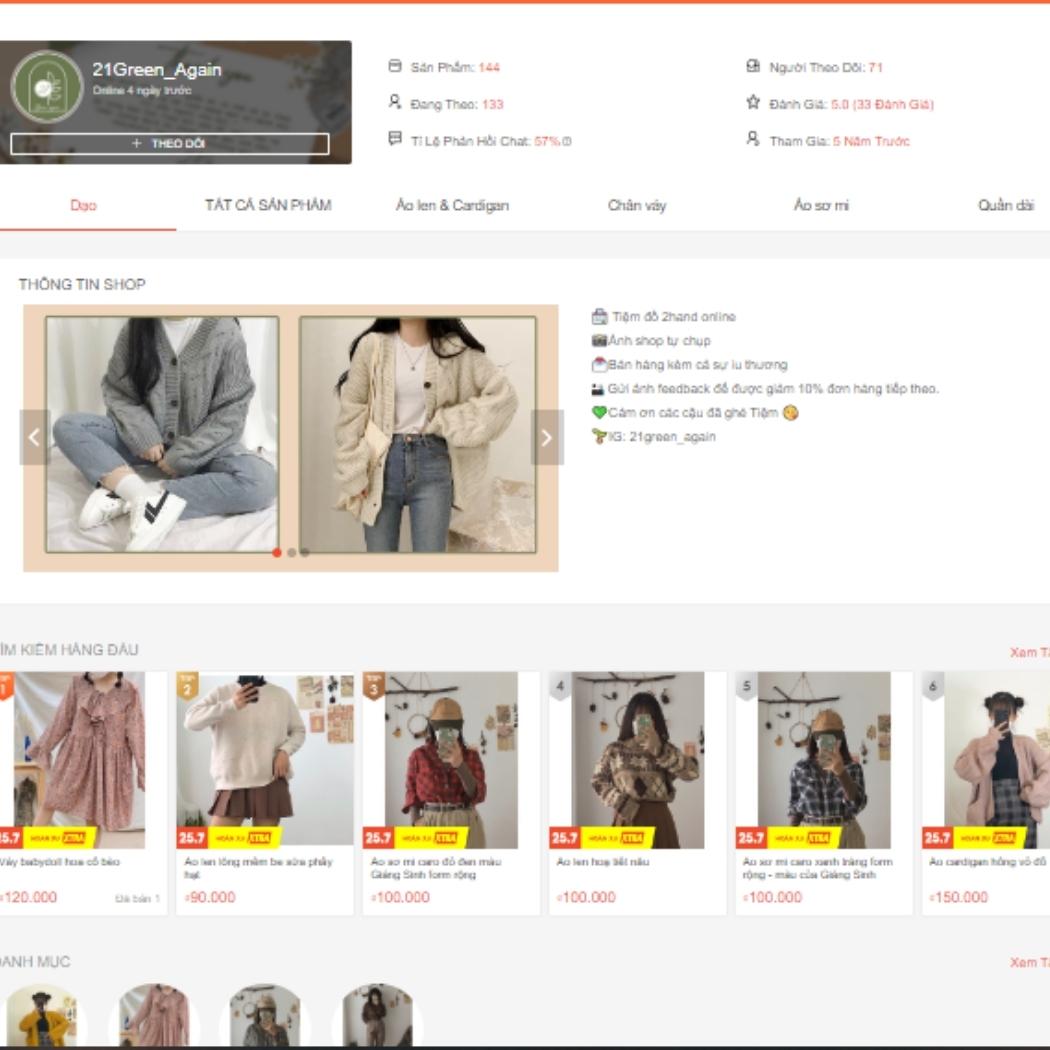Click the rank 5 badge
Screen dimensions: 1050x1050
(x=747, y=686)
